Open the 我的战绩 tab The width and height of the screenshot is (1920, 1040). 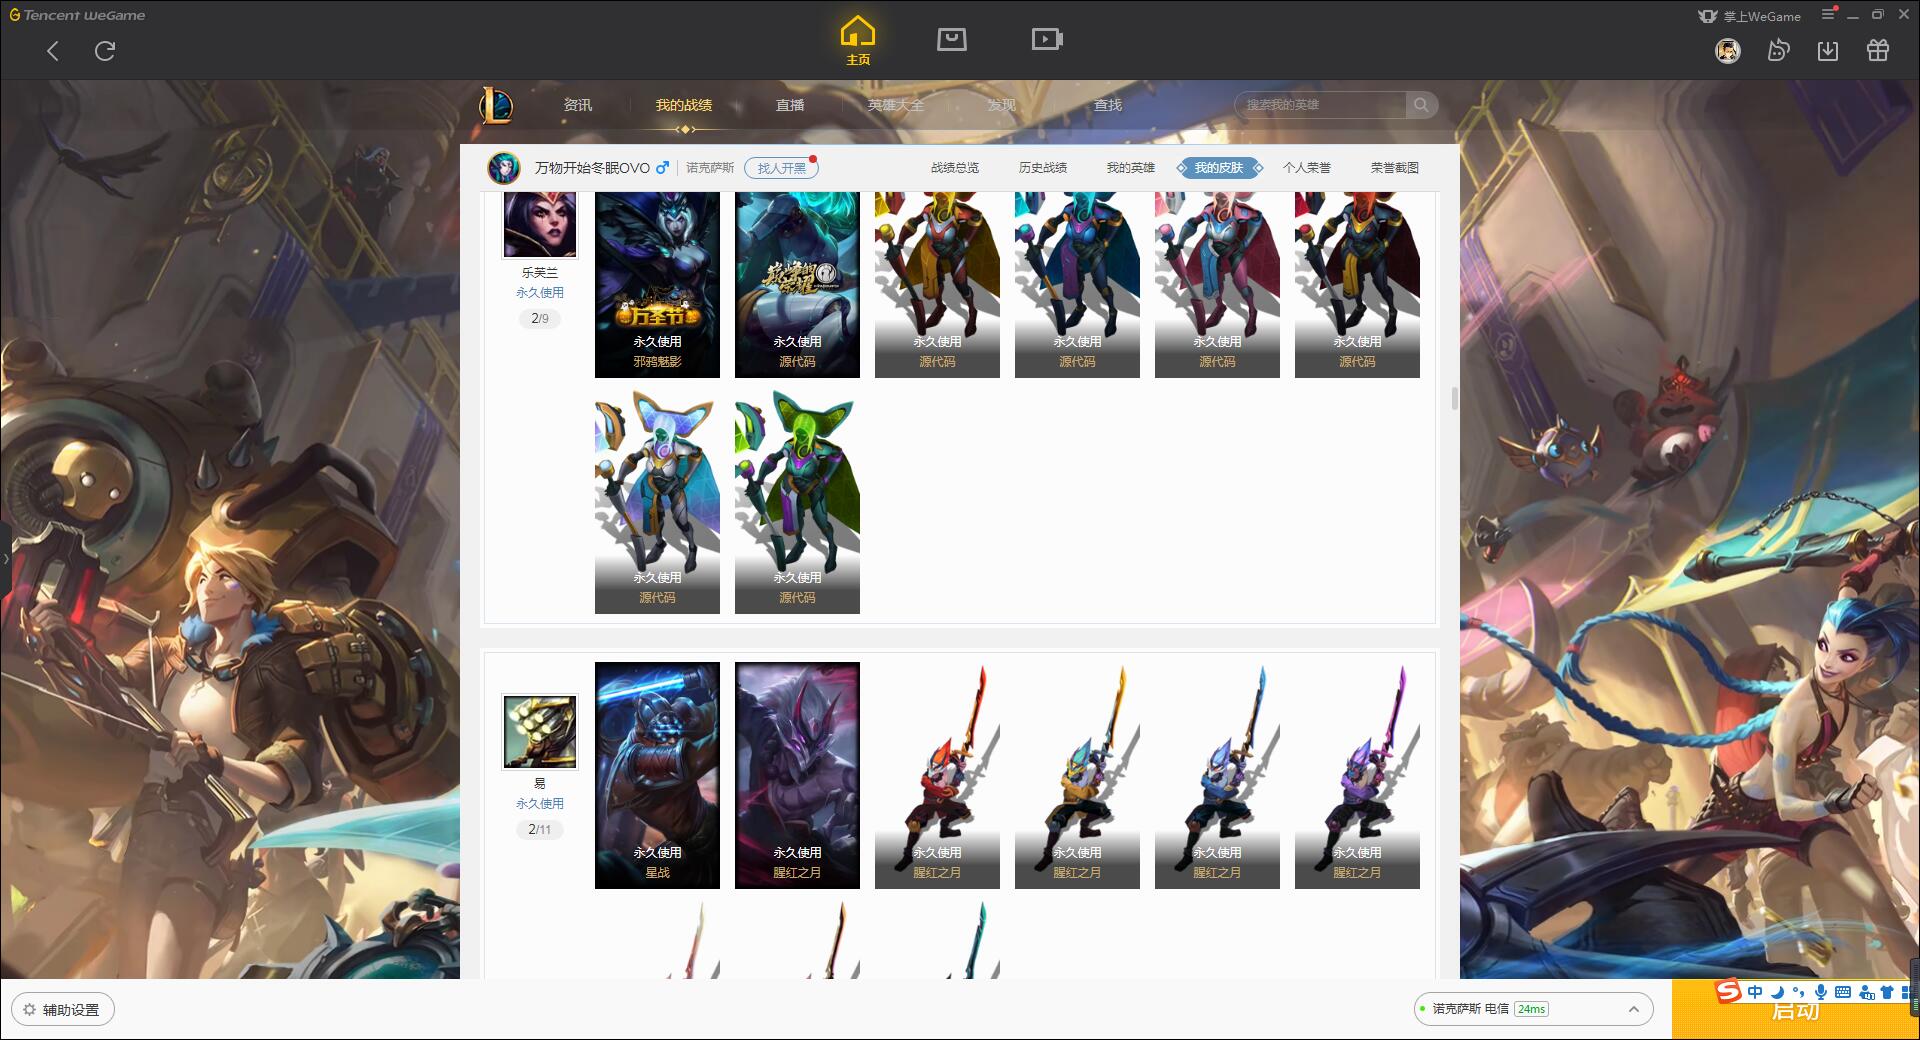tap(684, 105)
